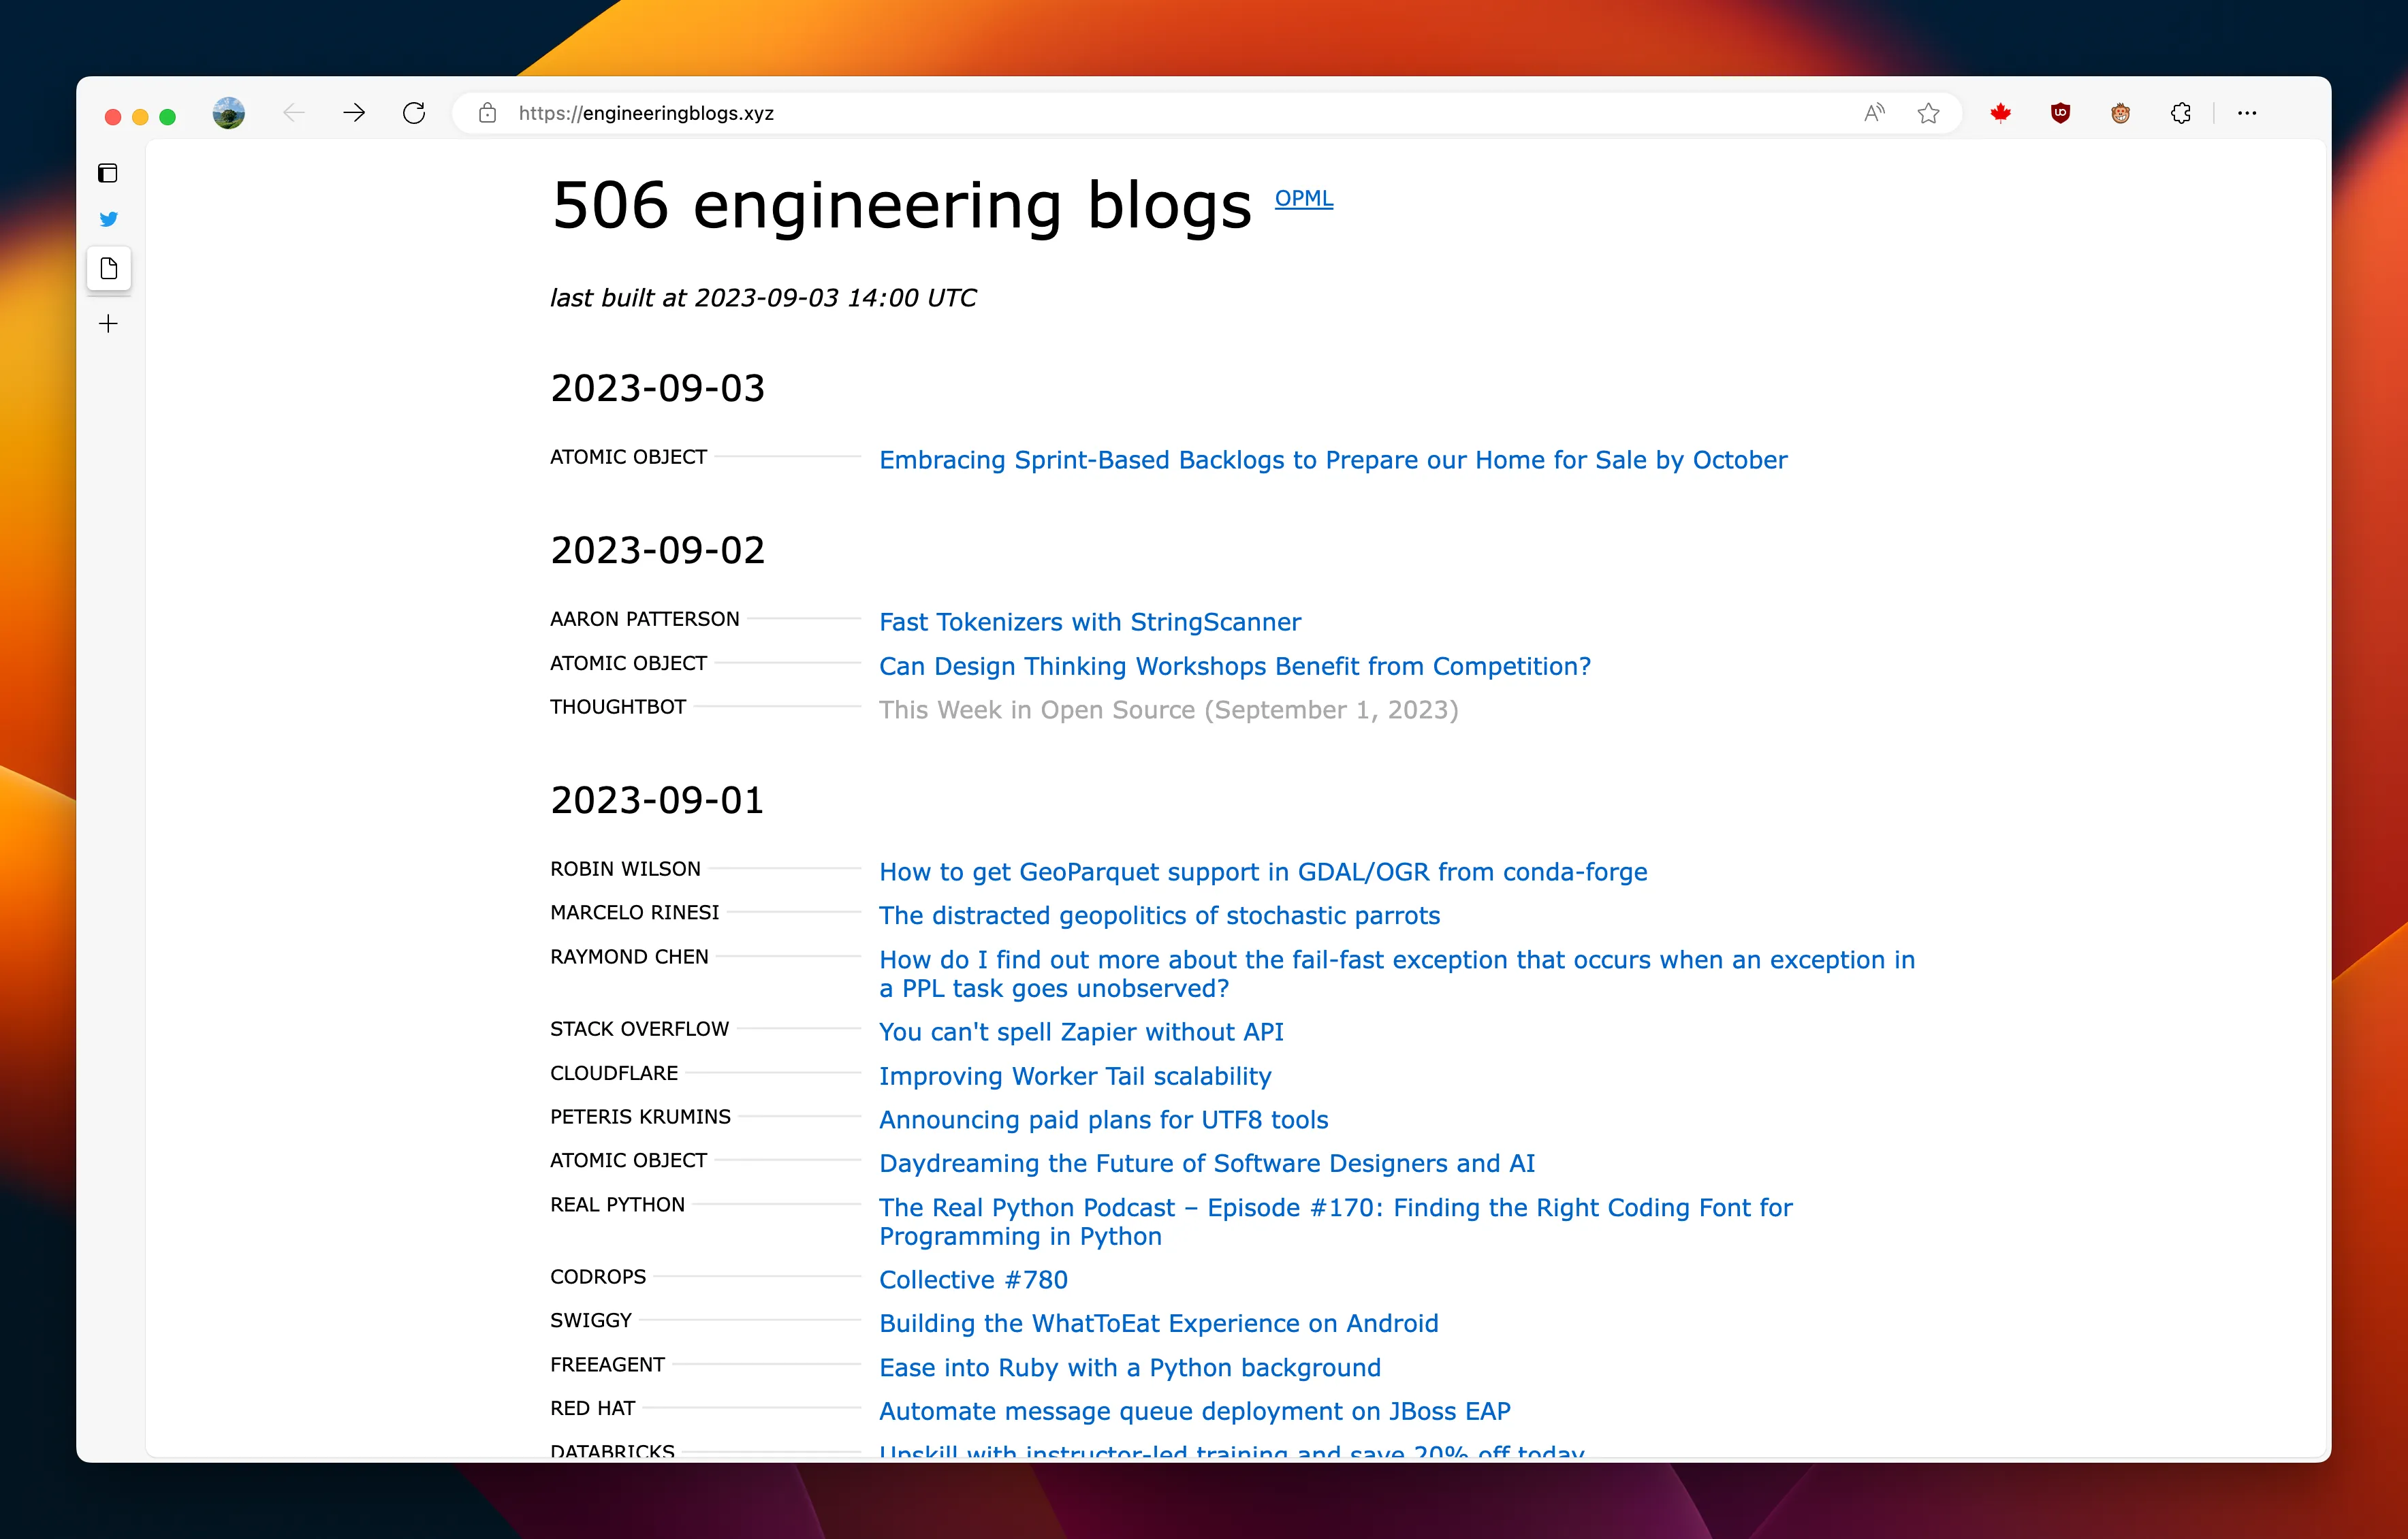The image size is (2408, 1539).
Task: Toggle the vertical tabs pane icon
Action: pyautogui.click(x=108, y=173)
